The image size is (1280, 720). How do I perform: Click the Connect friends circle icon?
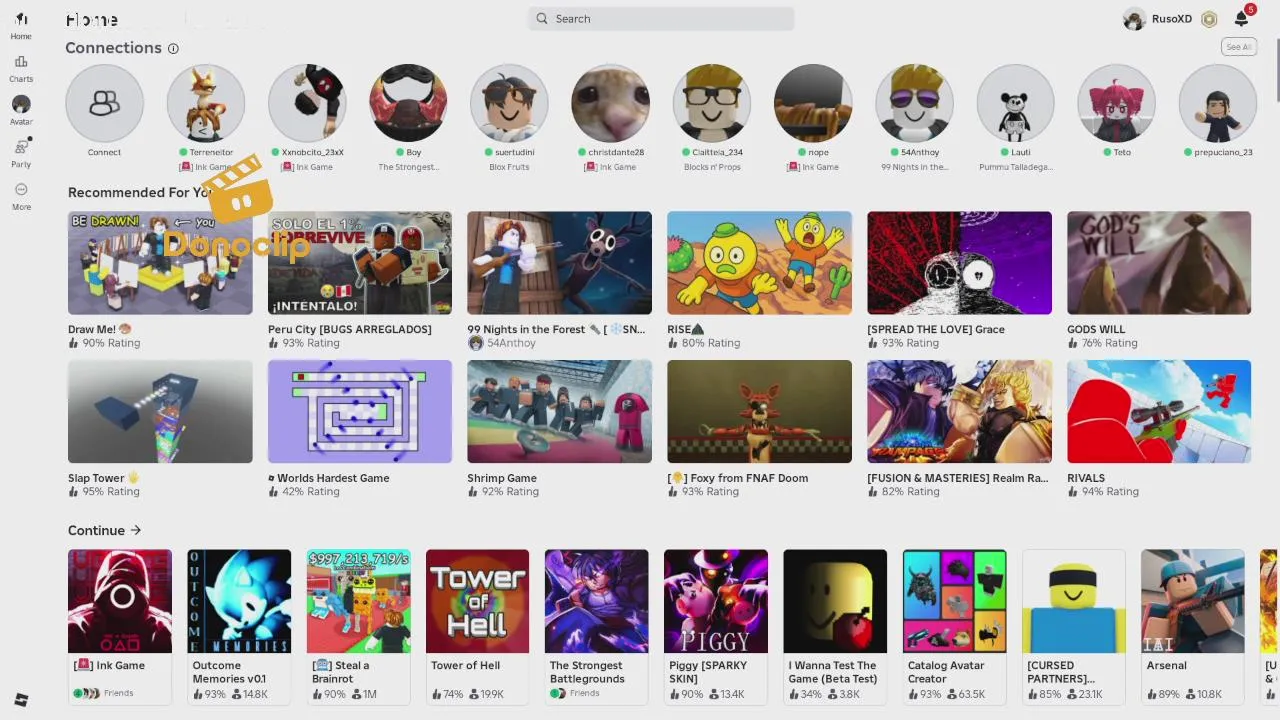point(104,103)
